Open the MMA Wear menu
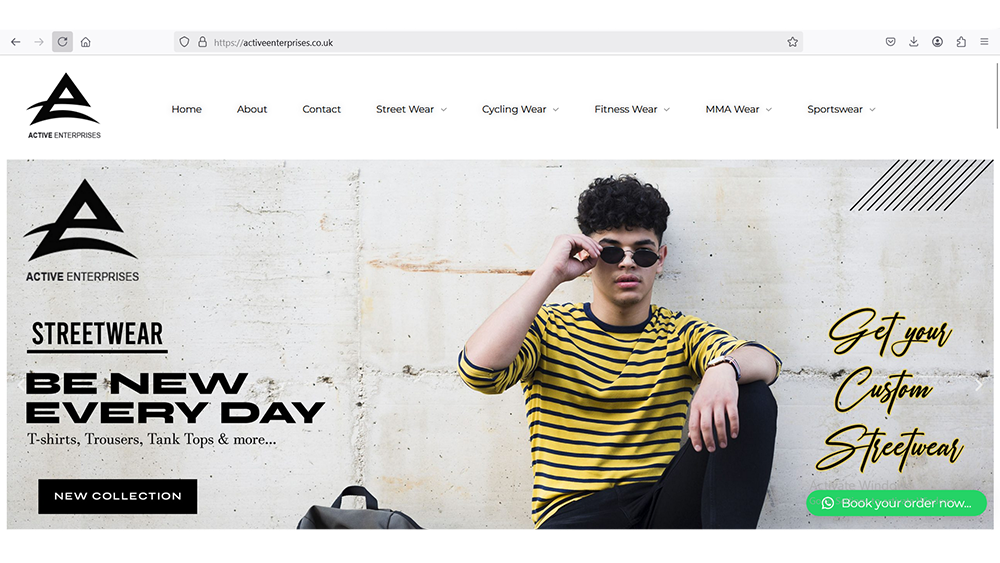 click(x=739, y=109)
